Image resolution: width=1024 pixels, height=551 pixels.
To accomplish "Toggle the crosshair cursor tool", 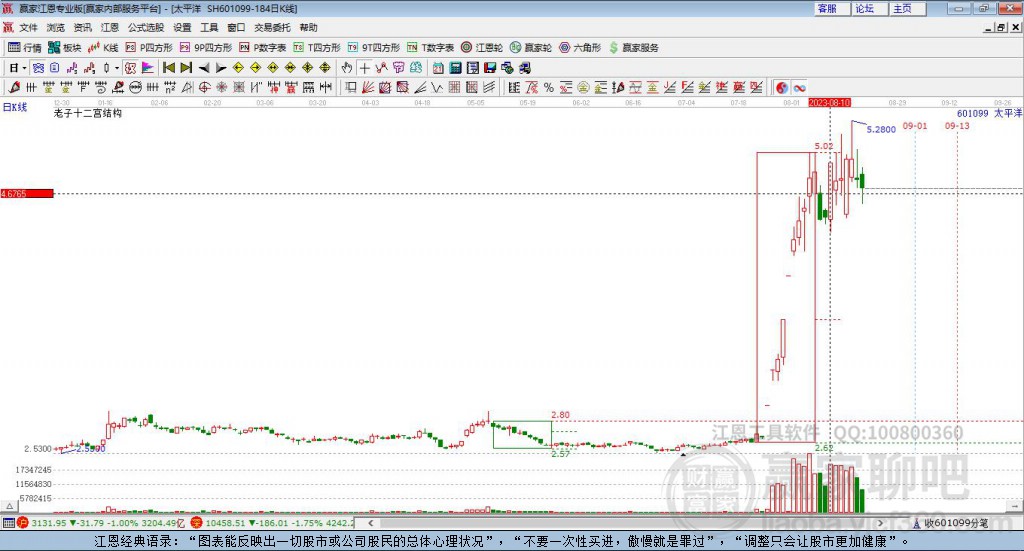I will 364,68.
